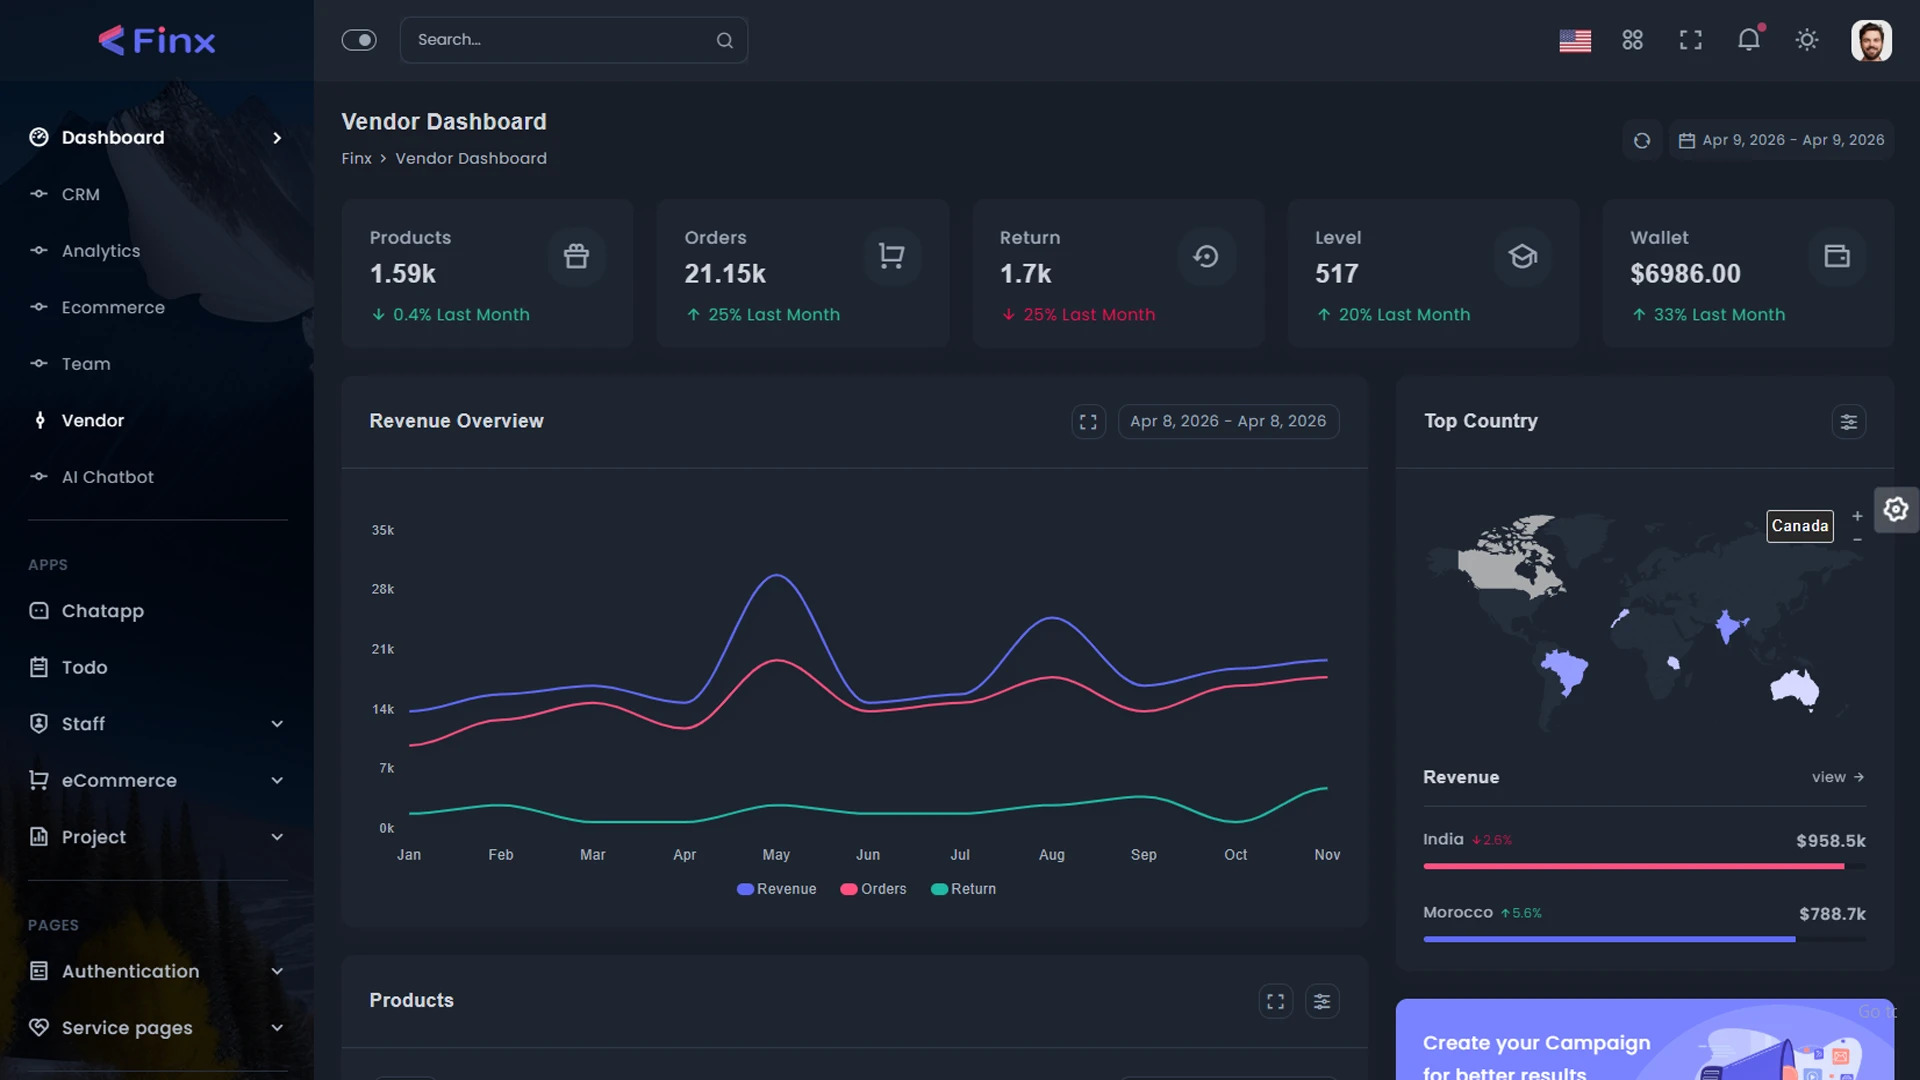This screenshot has height=1080, width=1920.
Task: Click Australia on the world map
Action: coord(1795,688)
